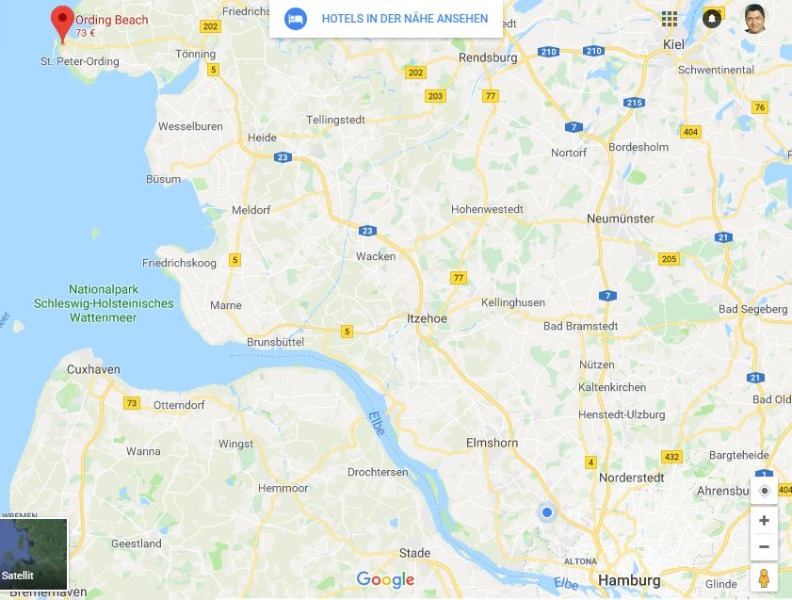Click the Neumünster city label
Image resolution: width=792 pixels, height=600 pixels.
(x=620, y=219)
